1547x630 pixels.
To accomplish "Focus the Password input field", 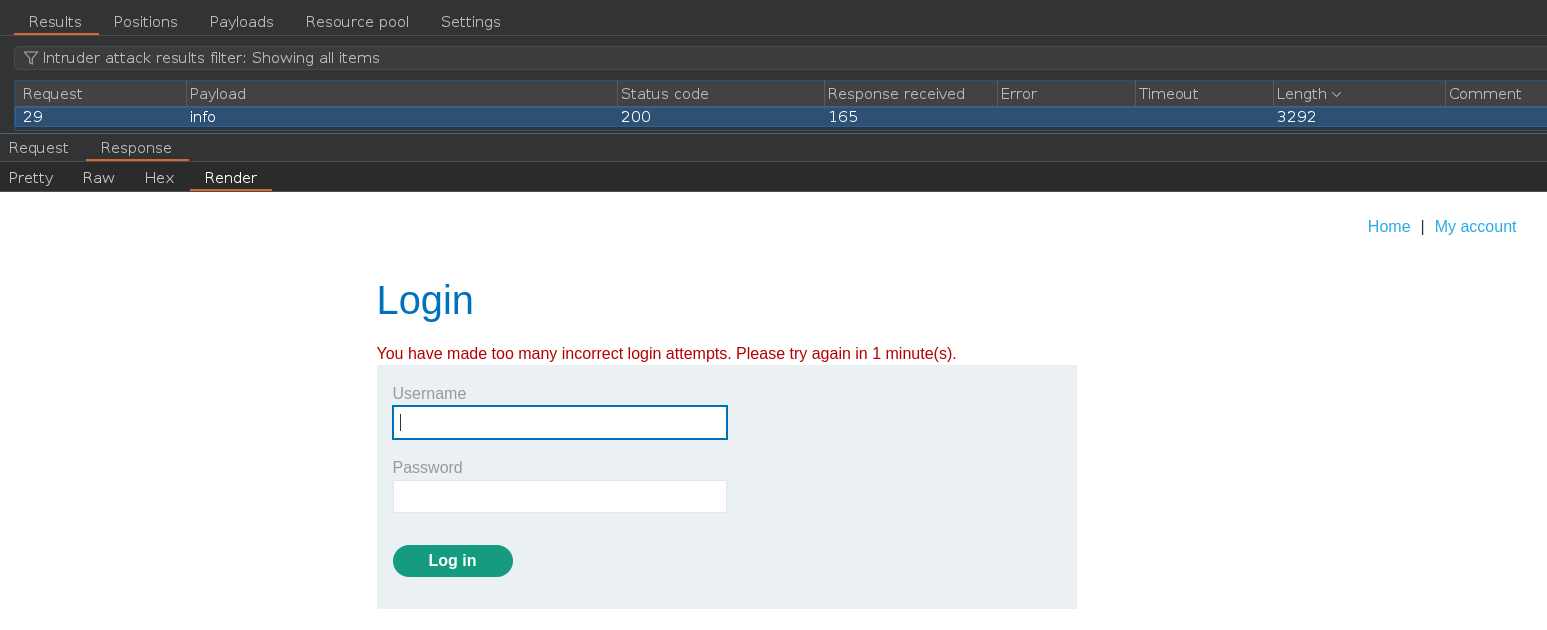I will coord(559,497).
